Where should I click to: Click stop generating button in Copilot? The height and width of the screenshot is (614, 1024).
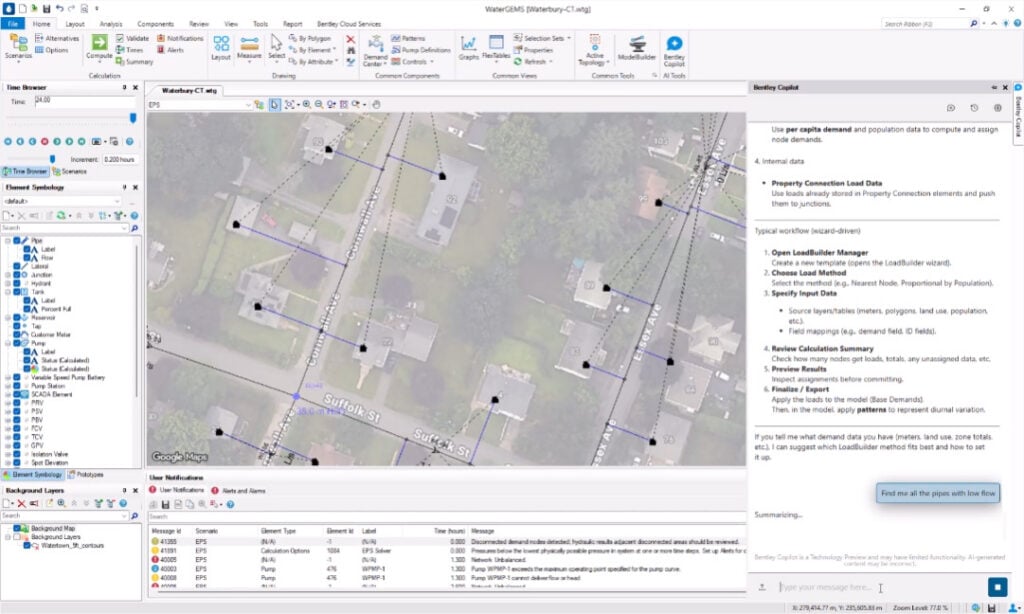[x=997, y=587]
